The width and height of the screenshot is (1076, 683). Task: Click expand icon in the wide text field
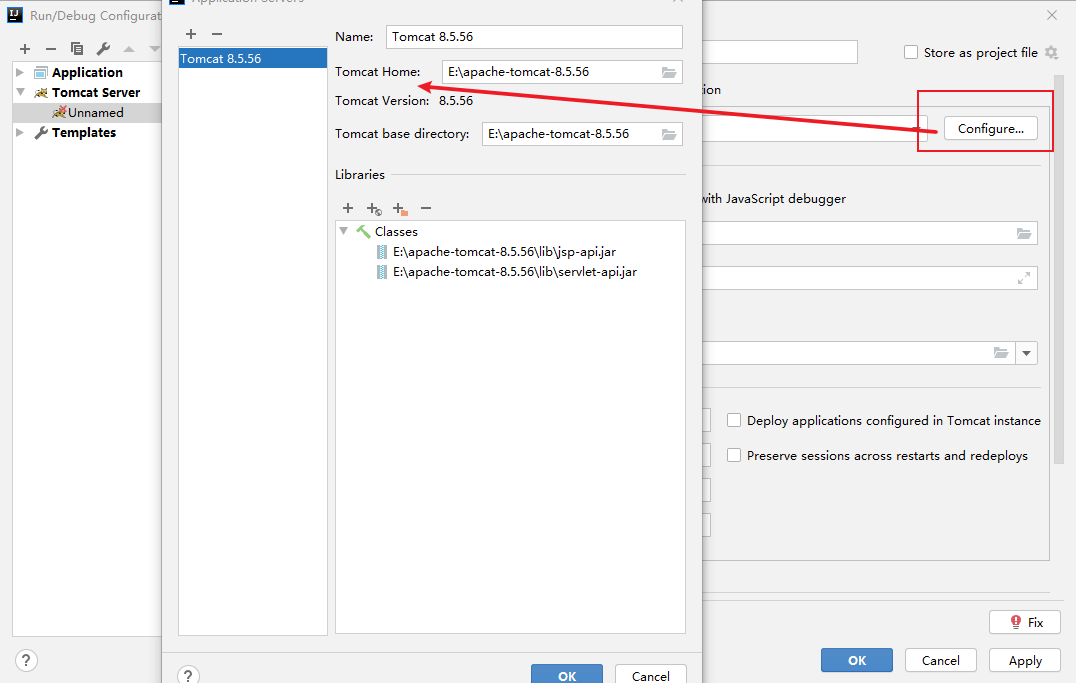click(1024, 278)
